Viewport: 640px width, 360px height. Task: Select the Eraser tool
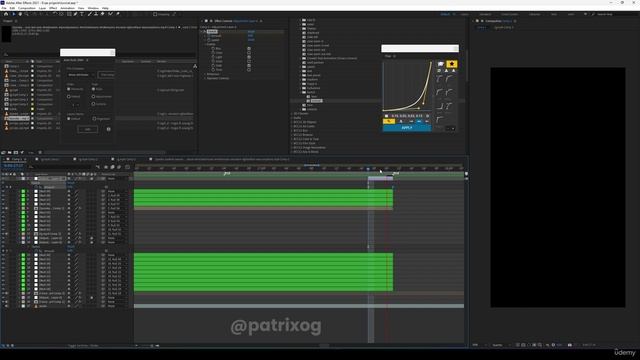tap(103, 14)
